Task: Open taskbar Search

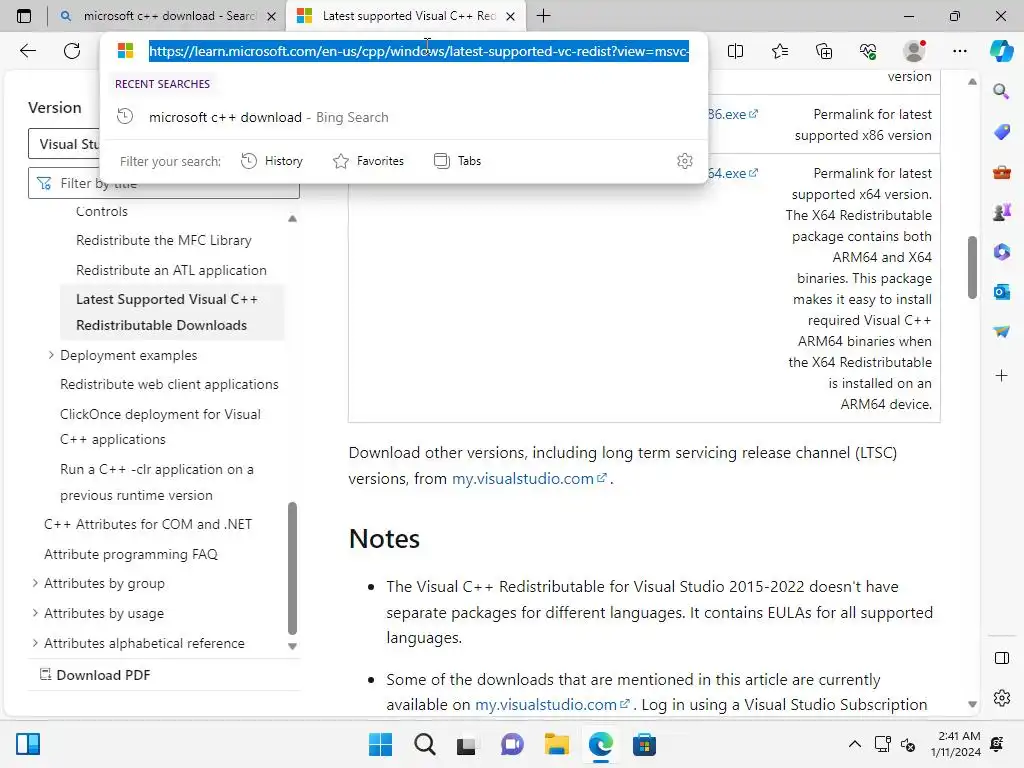Action: pos(424,744)
